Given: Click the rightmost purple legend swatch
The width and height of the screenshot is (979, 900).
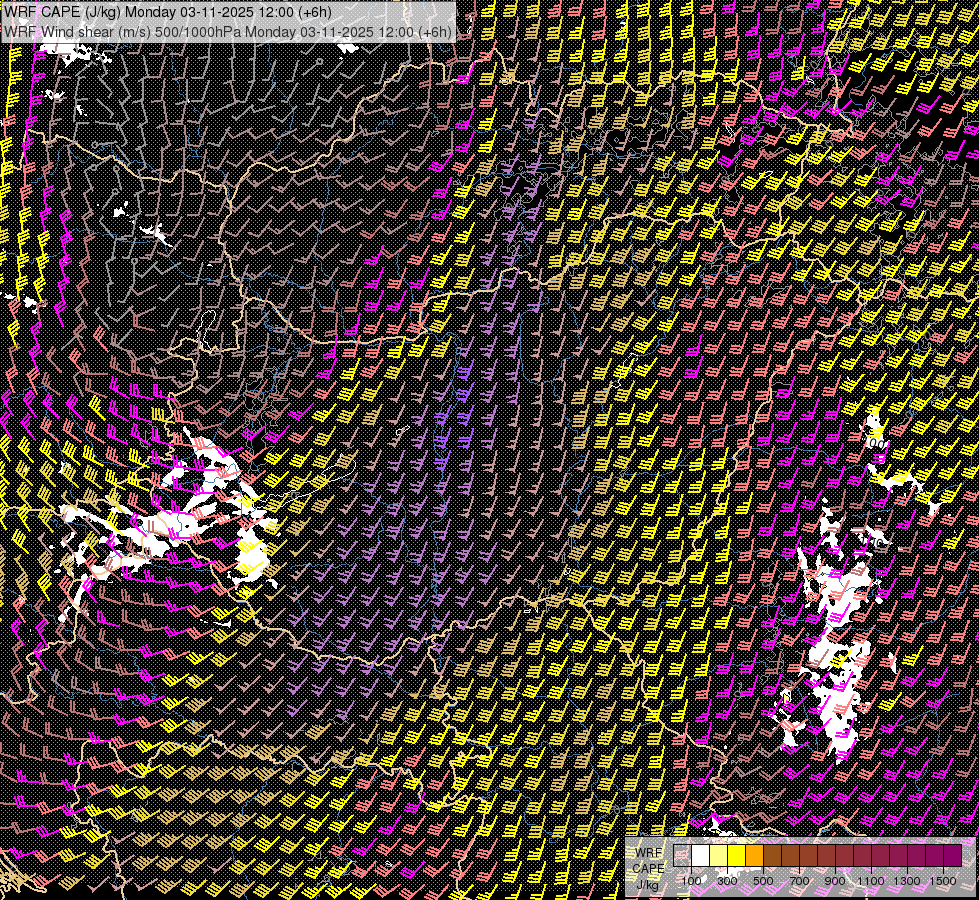Looking at the screenshot, I should pos(953,855).
